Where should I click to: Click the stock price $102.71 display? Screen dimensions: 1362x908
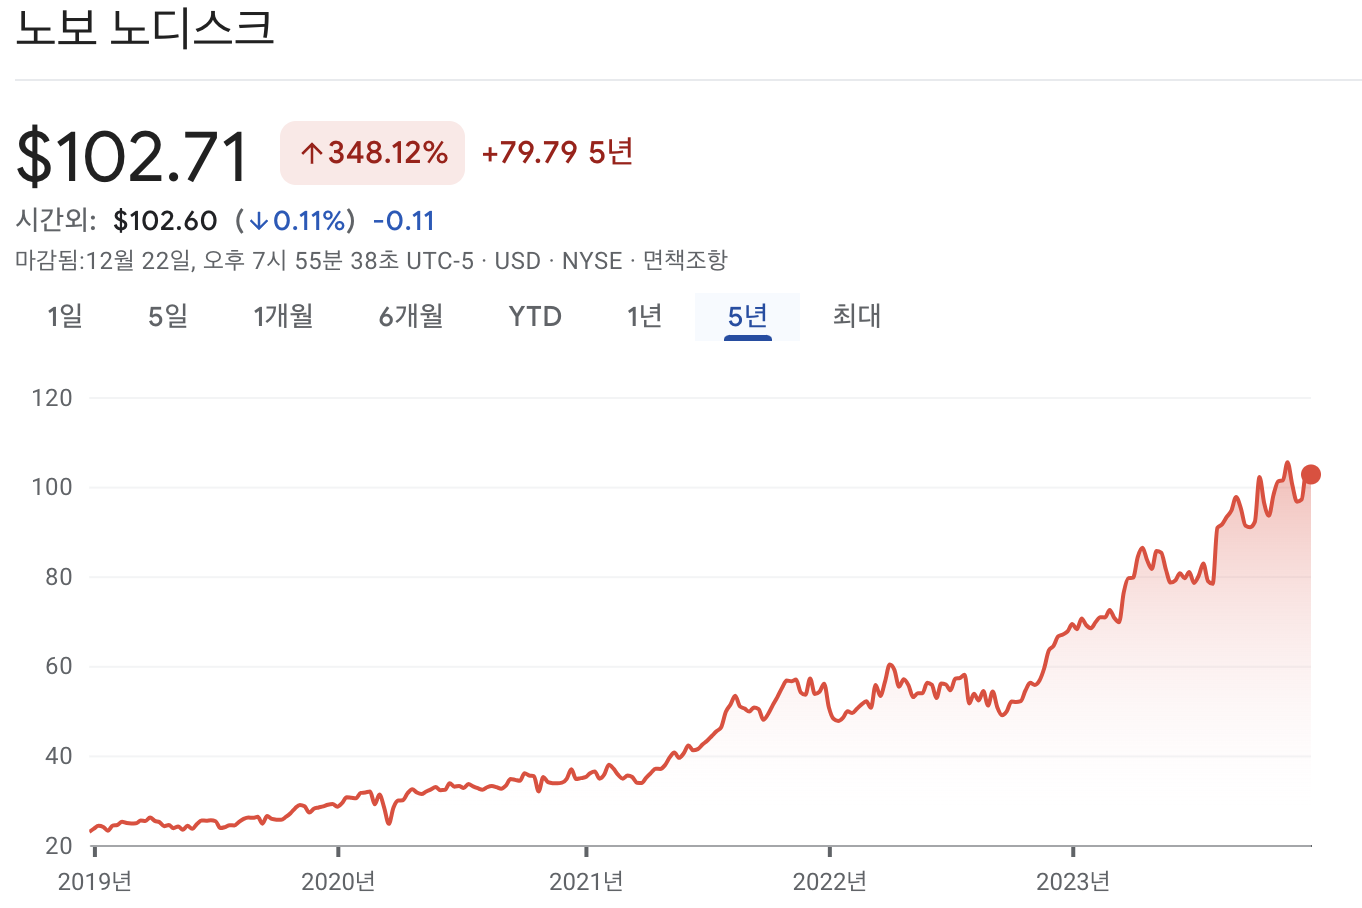[x=132, y=155]
